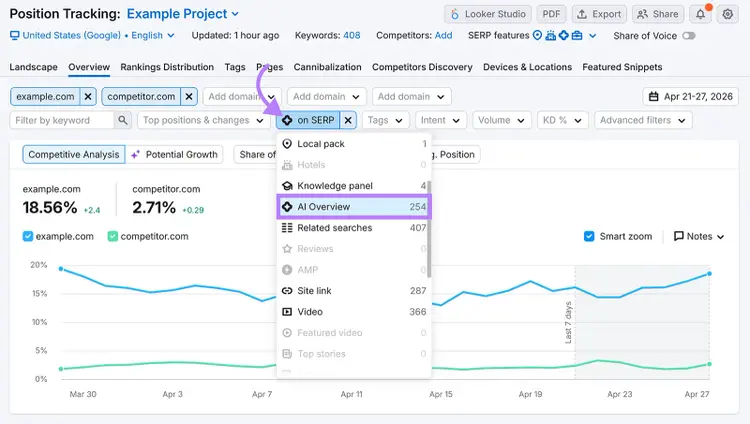
Task: Click the local pack SERP feature icon in header
Action: [538, 35]
